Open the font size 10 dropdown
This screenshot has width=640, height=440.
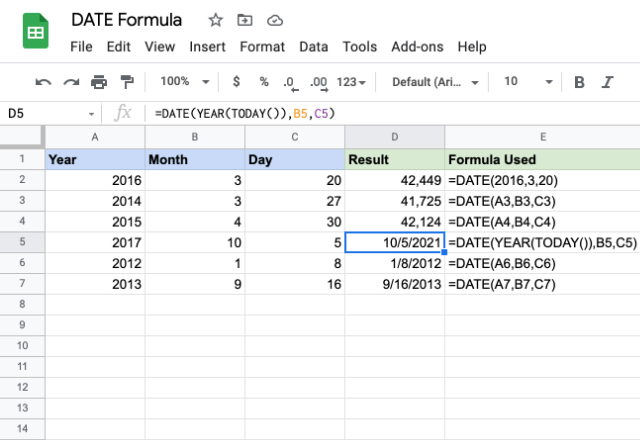coord(528,82)
